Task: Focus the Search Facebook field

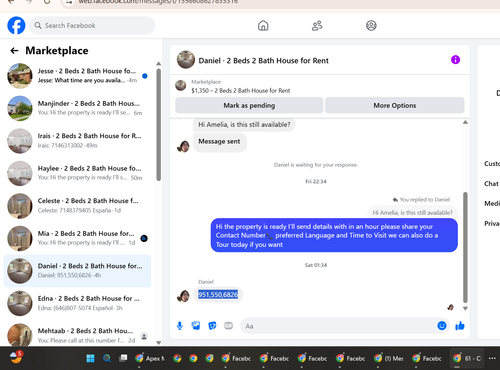Action: [x=92, y=25]
